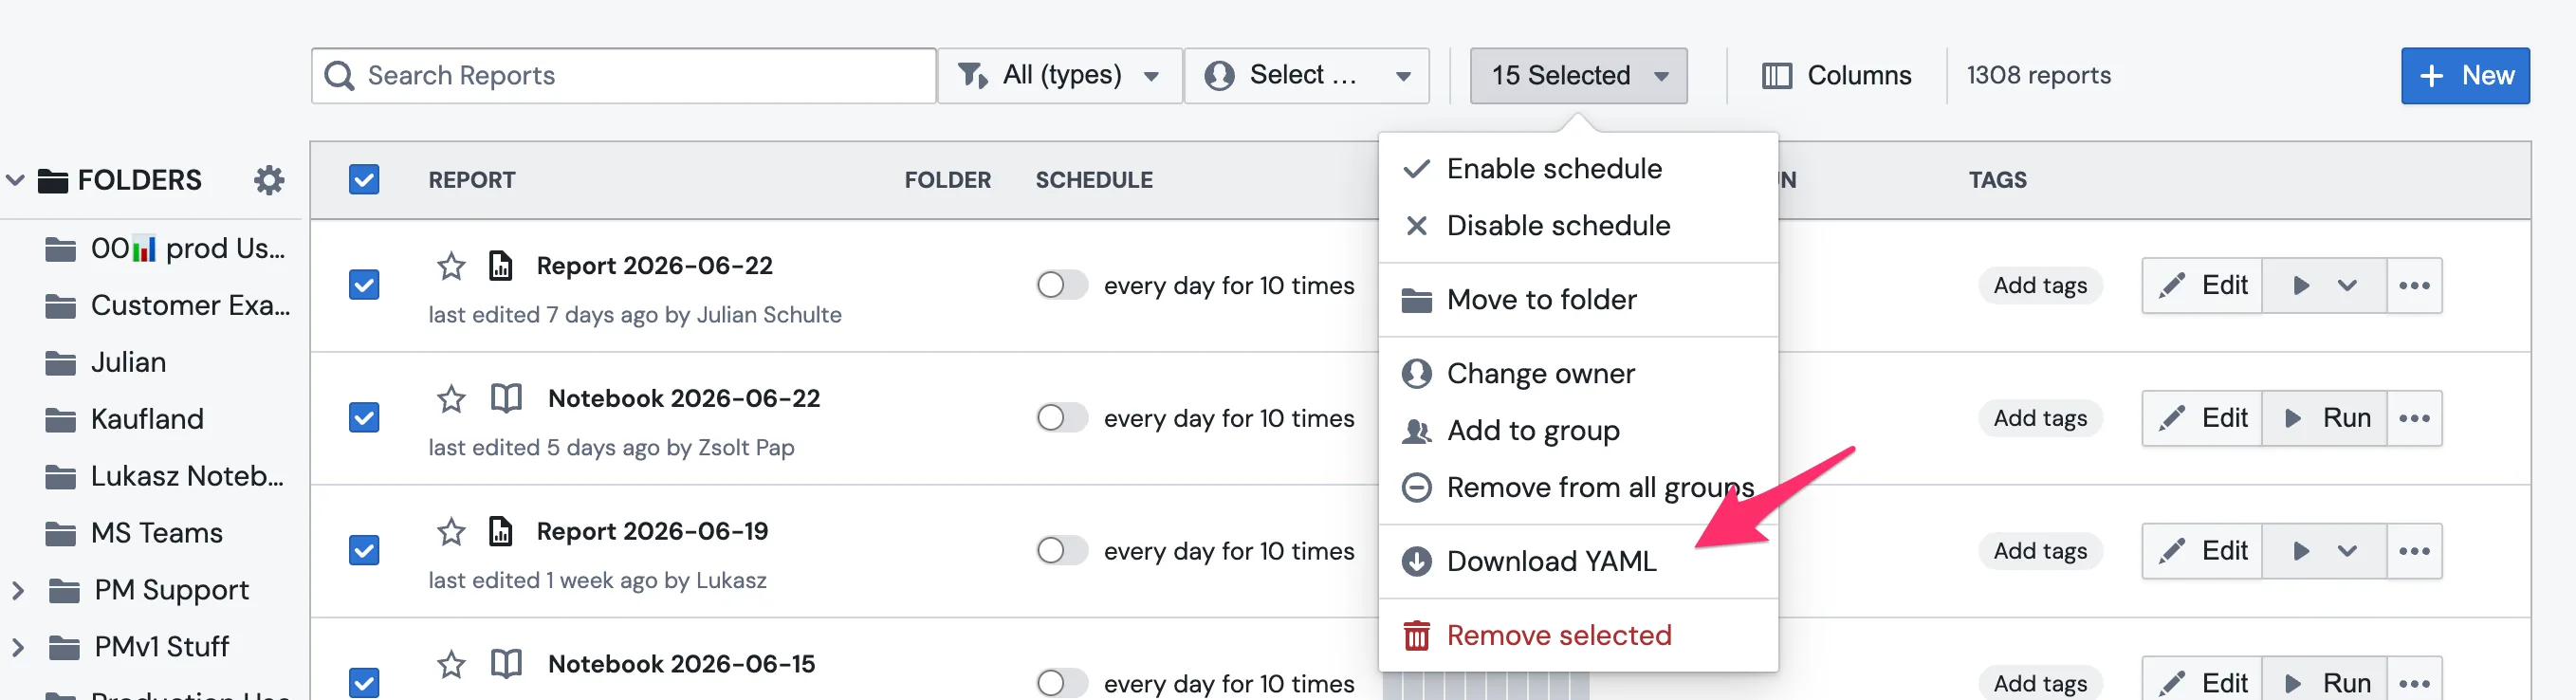Click the search magnifier icon
Image resolution: width=2576 pixels, height=700 pixels.
point(340,76)
